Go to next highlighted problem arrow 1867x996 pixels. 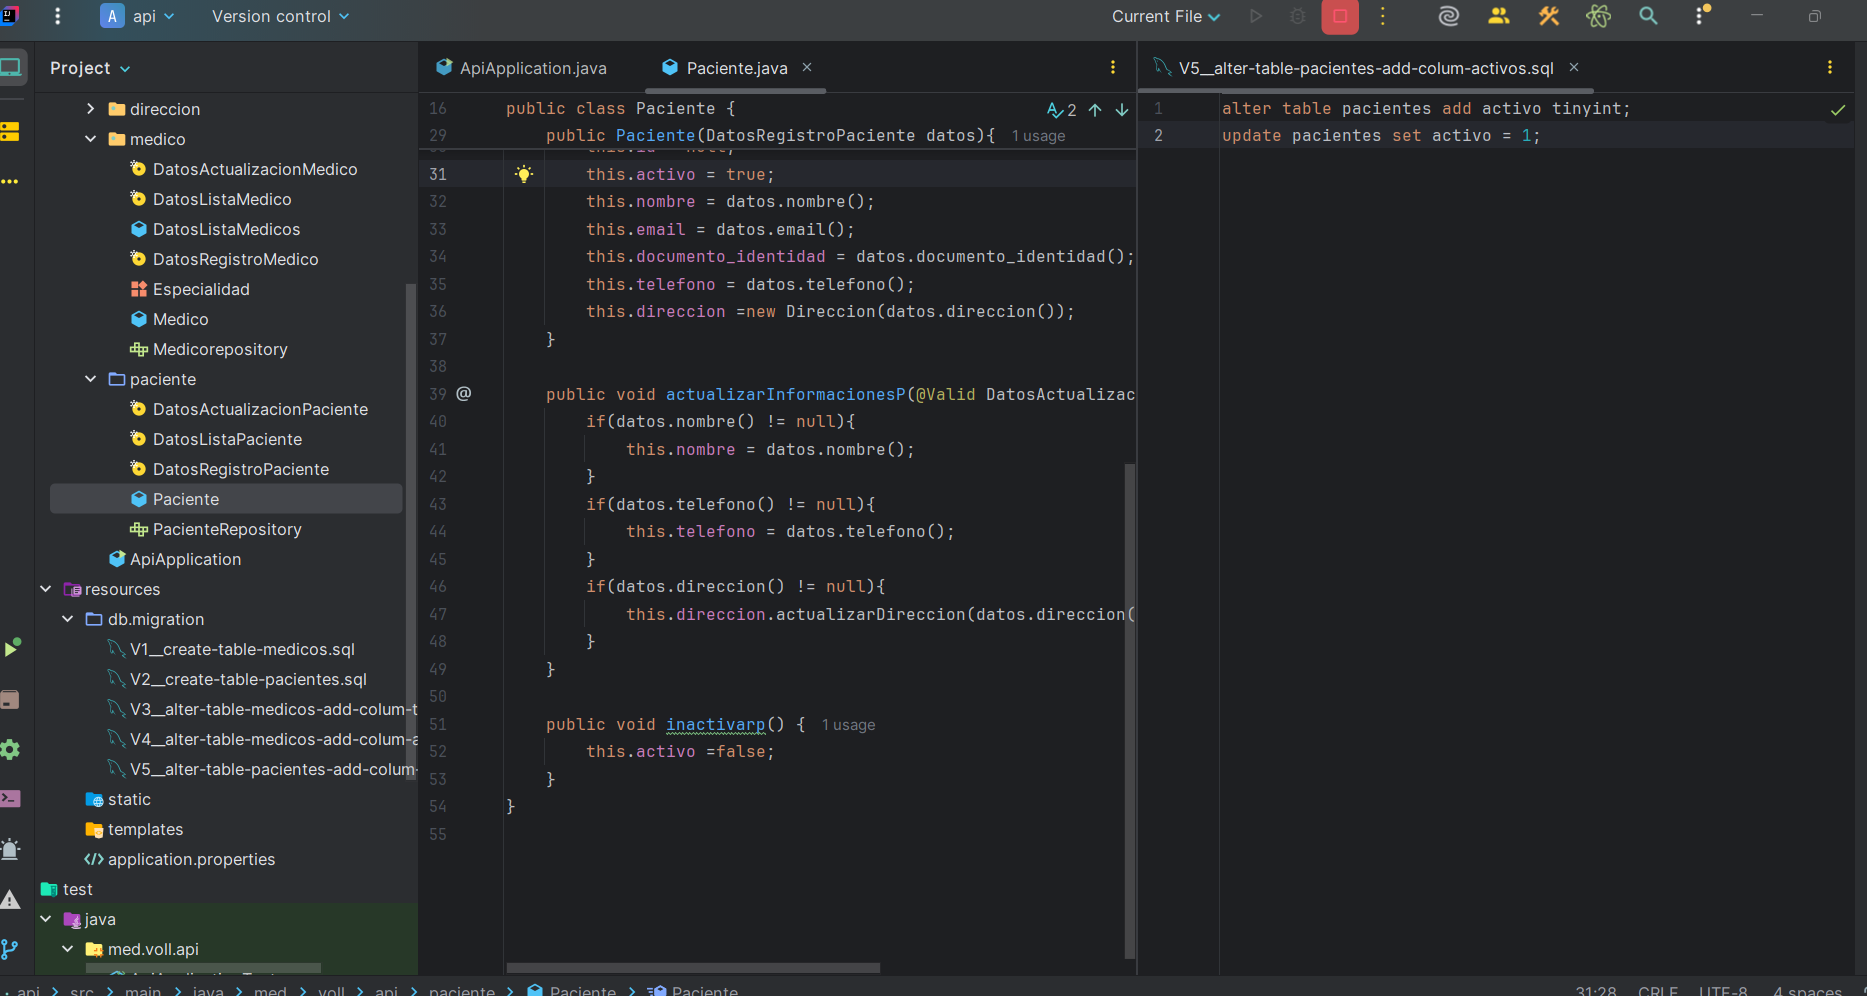pyautogui.click(x=1122, y=110)
